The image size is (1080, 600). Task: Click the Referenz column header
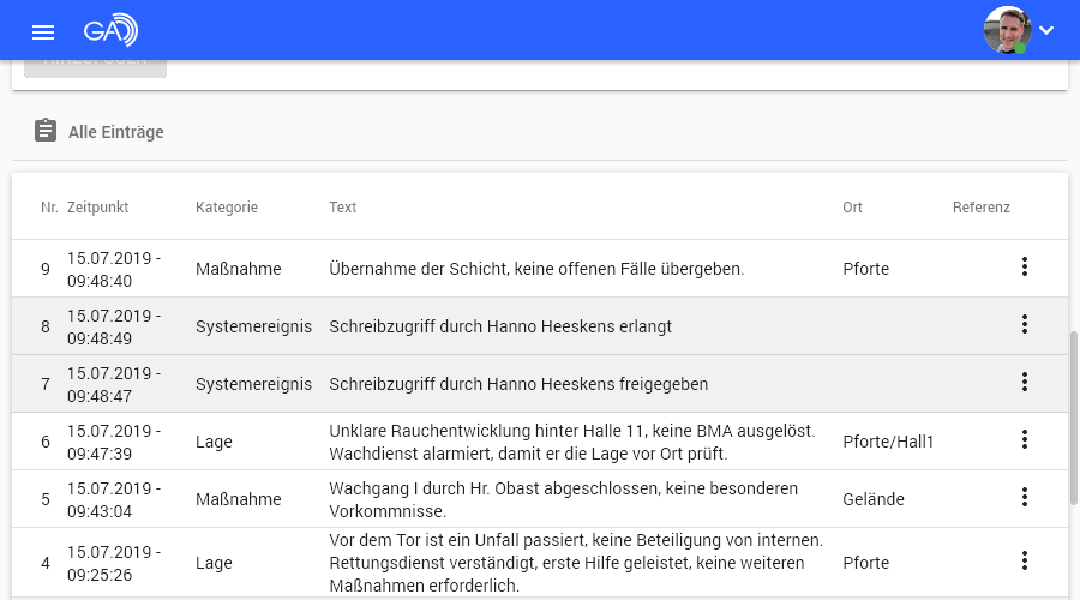981,207
